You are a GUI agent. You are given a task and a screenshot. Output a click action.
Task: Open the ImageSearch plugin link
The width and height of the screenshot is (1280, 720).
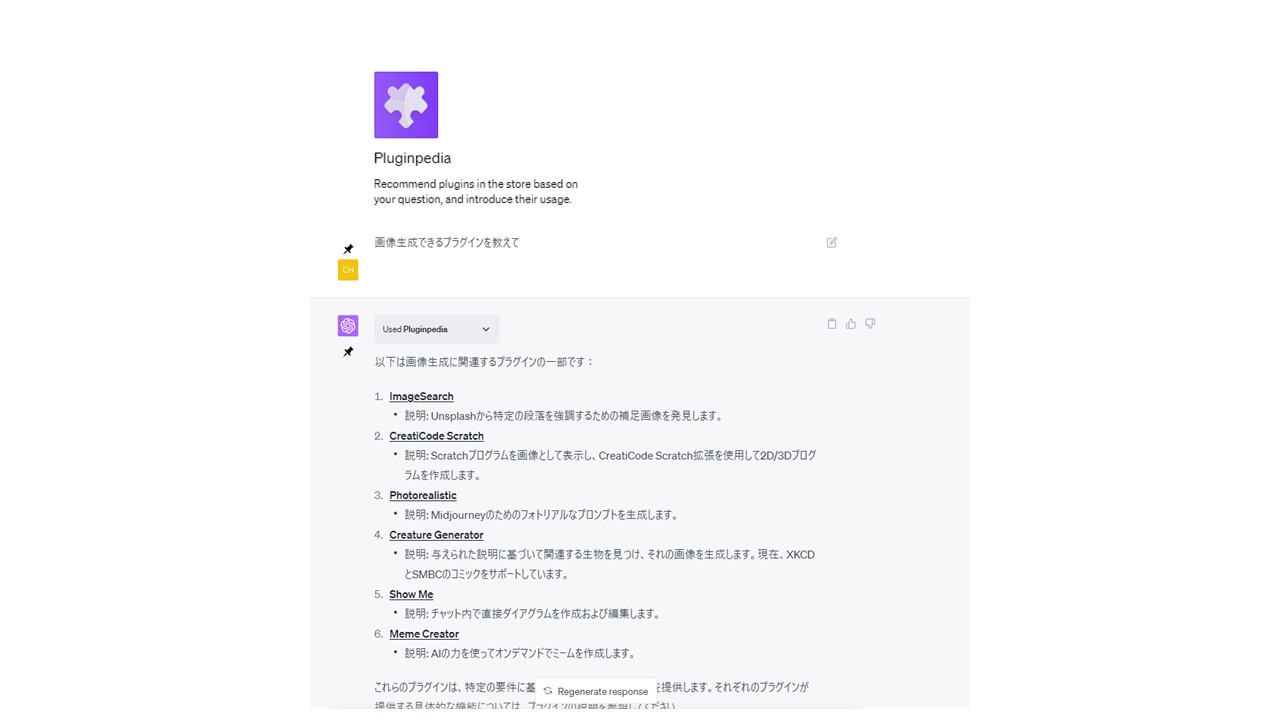(x=421, y=396)
